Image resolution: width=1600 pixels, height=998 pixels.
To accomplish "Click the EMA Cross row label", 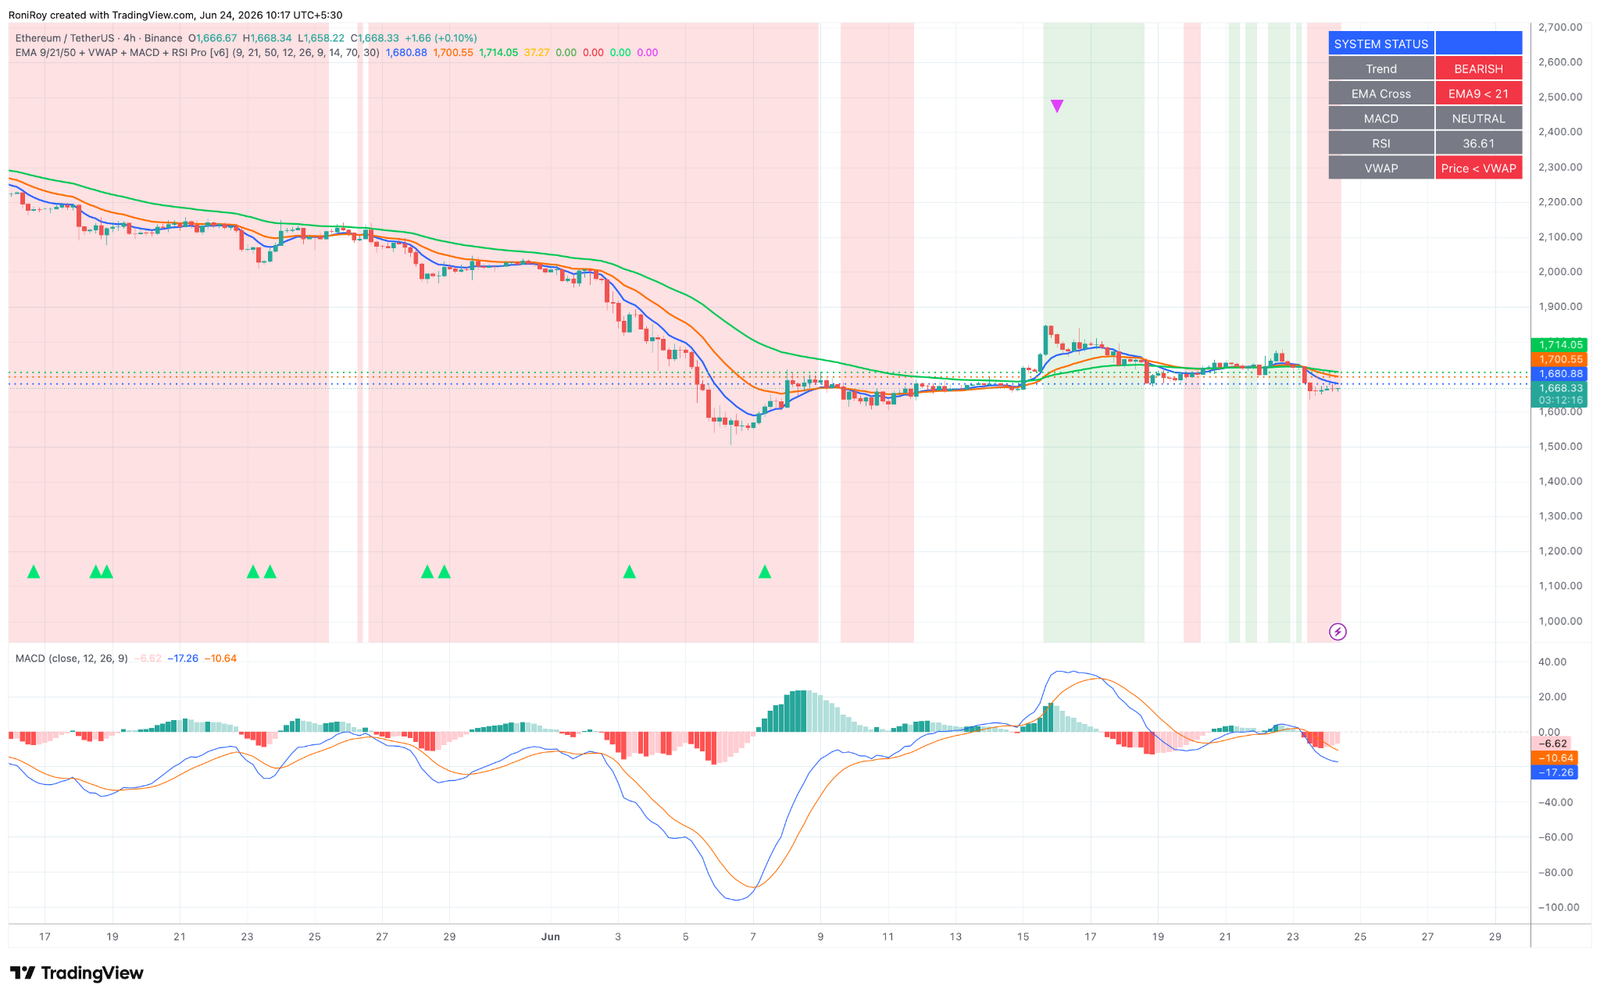I will pyautogui.click(x=1381, y=94).
